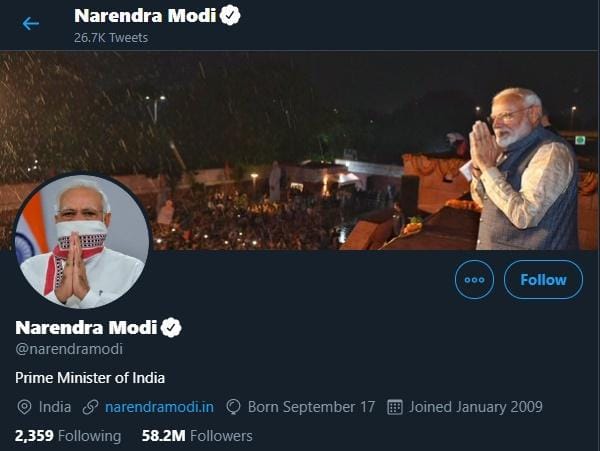Click the location pin icon

tap(25, 407)
